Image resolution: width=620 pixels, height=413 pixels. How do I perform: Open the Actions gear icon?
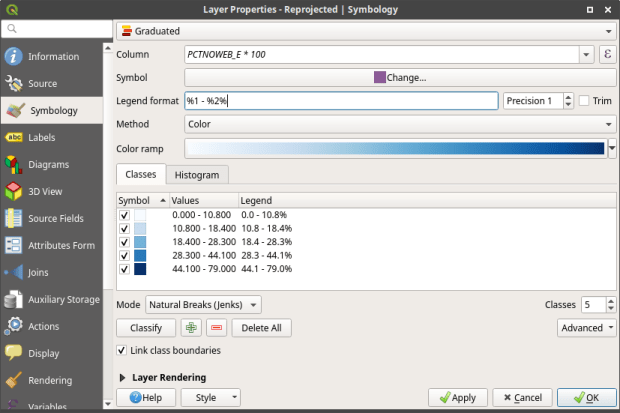tap(13, 326)
